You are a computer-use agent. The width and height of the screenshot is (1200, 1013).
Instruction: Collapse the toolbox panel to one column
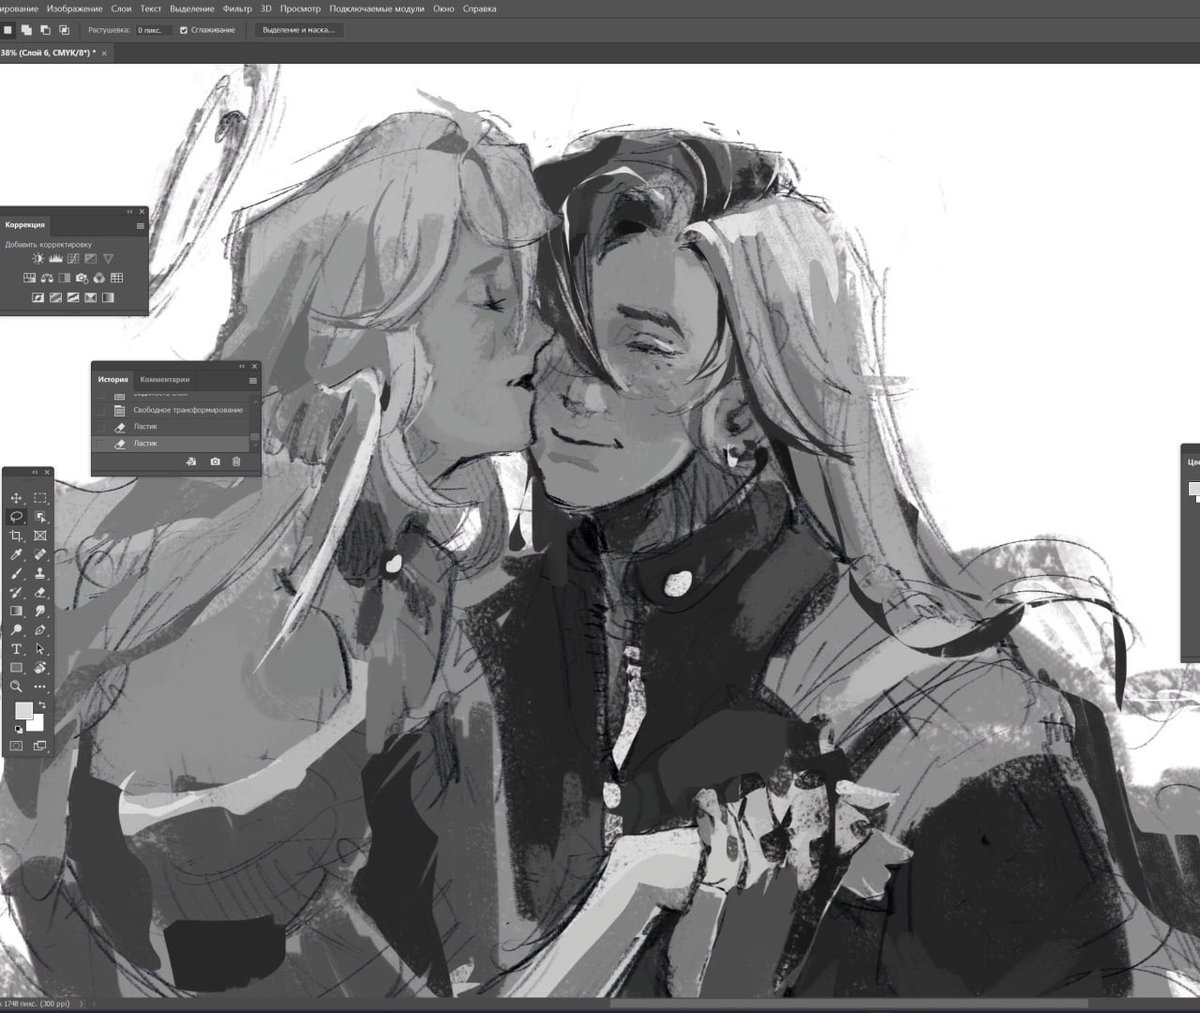click(x=35, y=472)
